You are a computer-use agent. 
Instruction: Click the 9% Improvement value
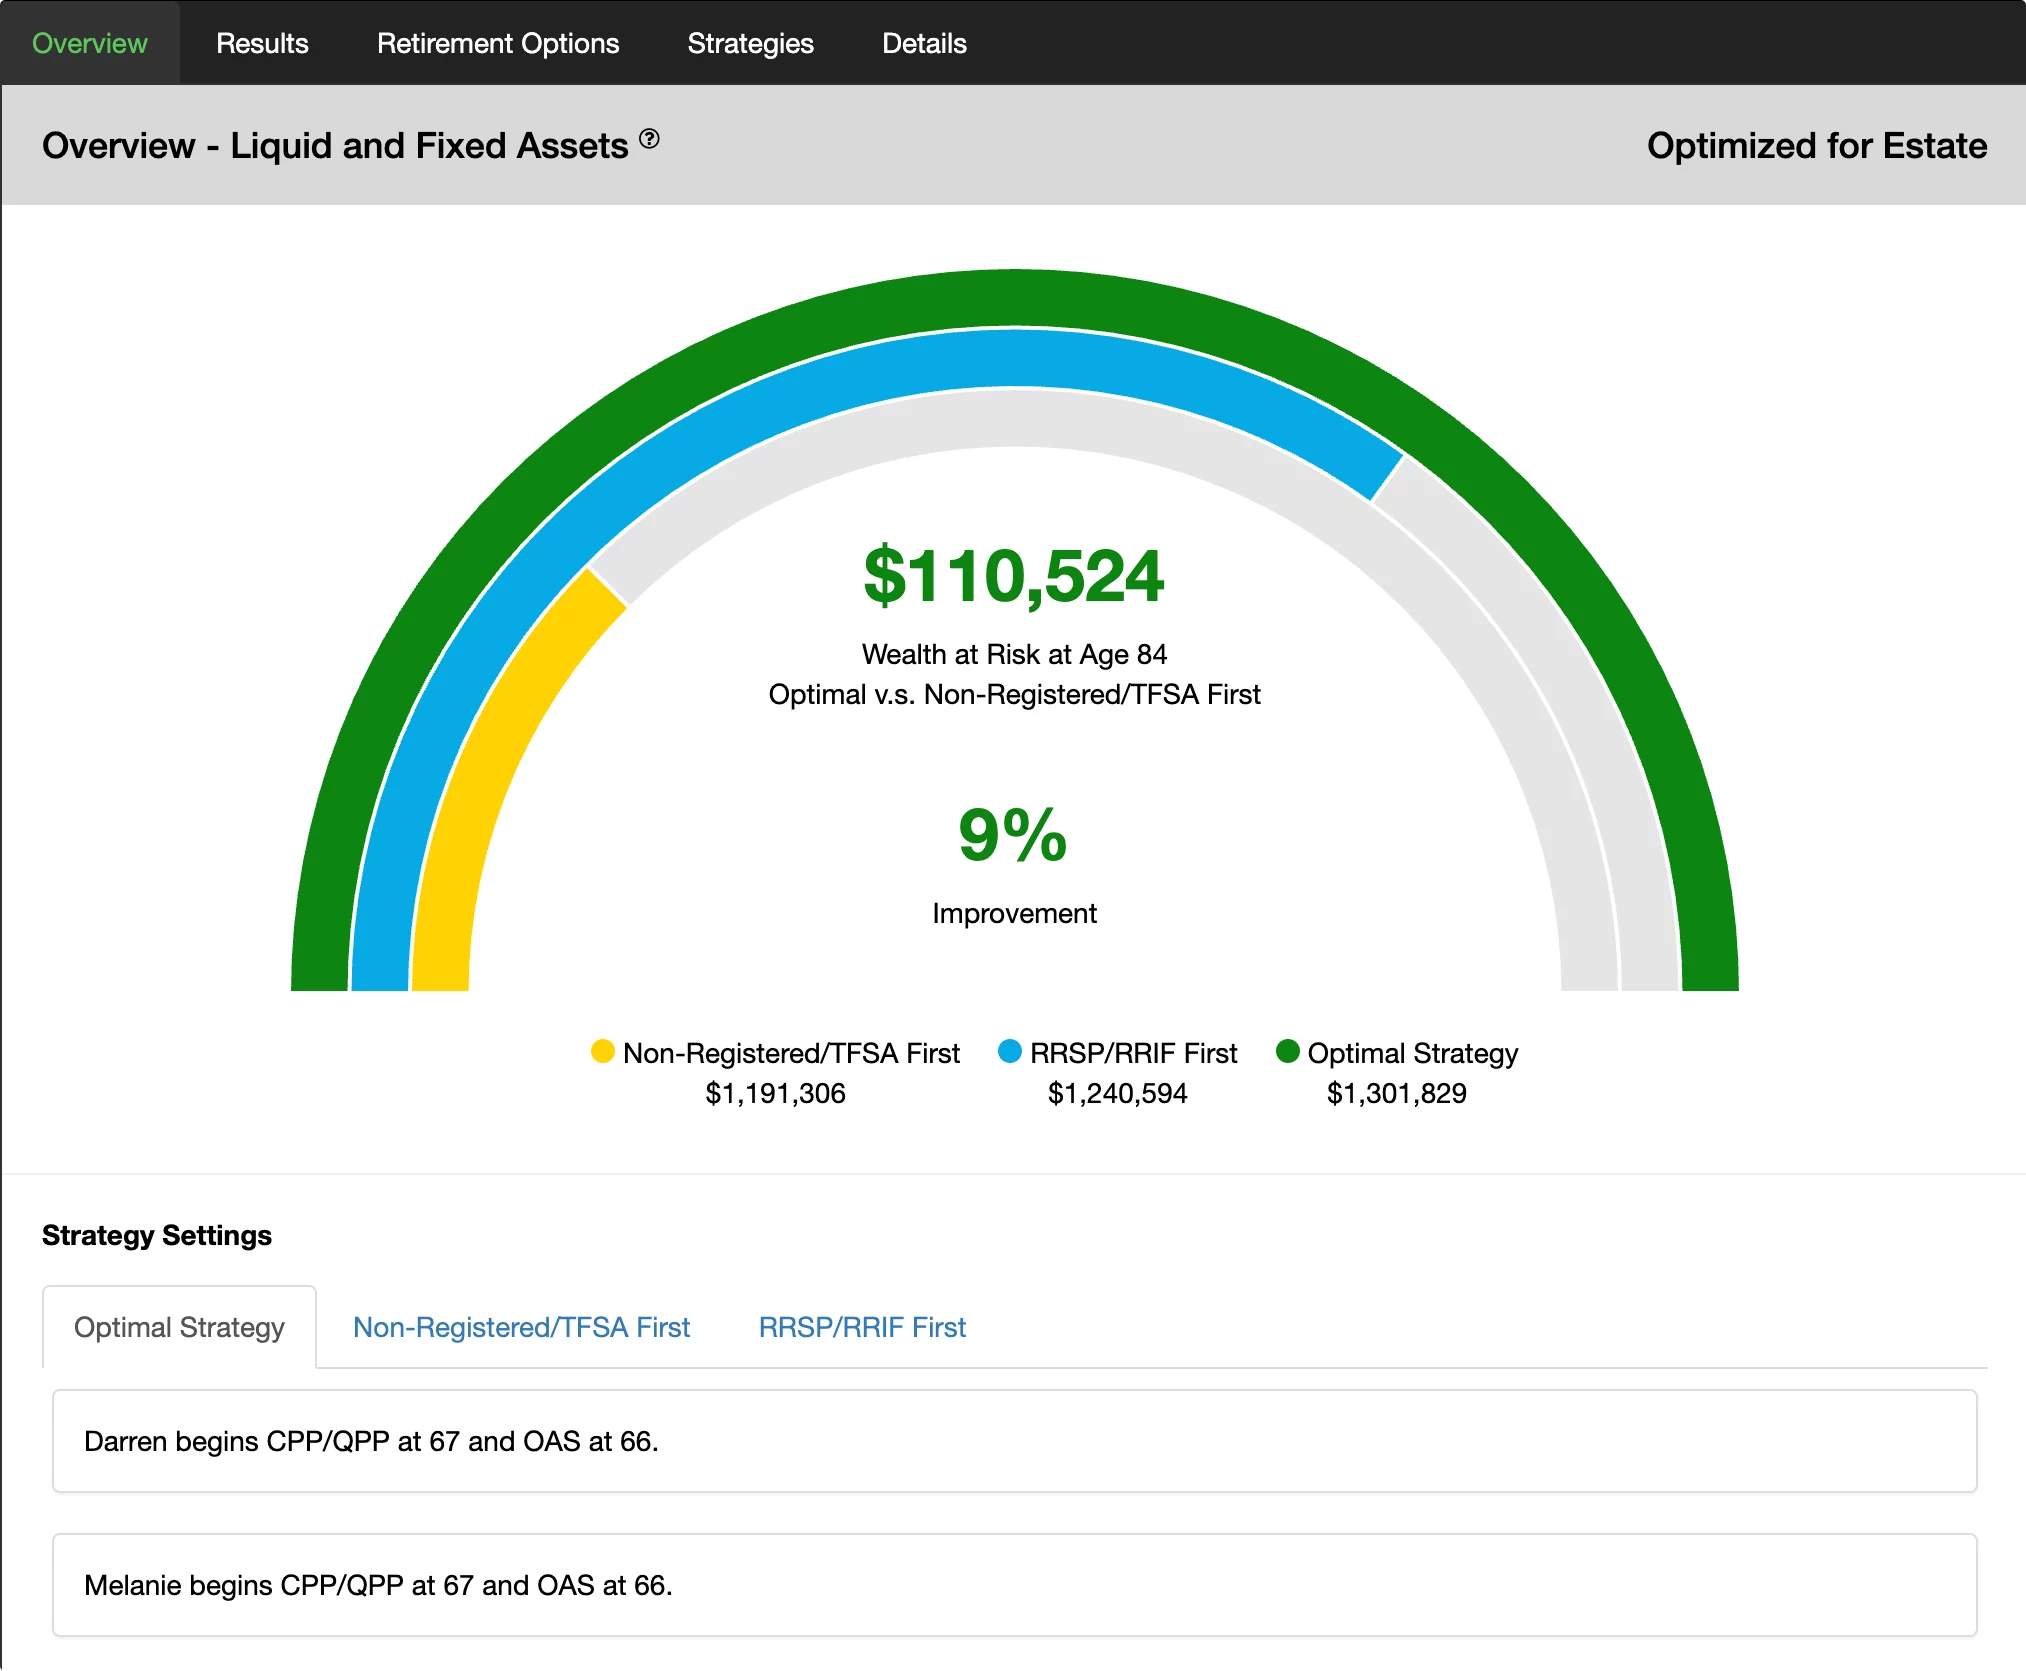1012,835
